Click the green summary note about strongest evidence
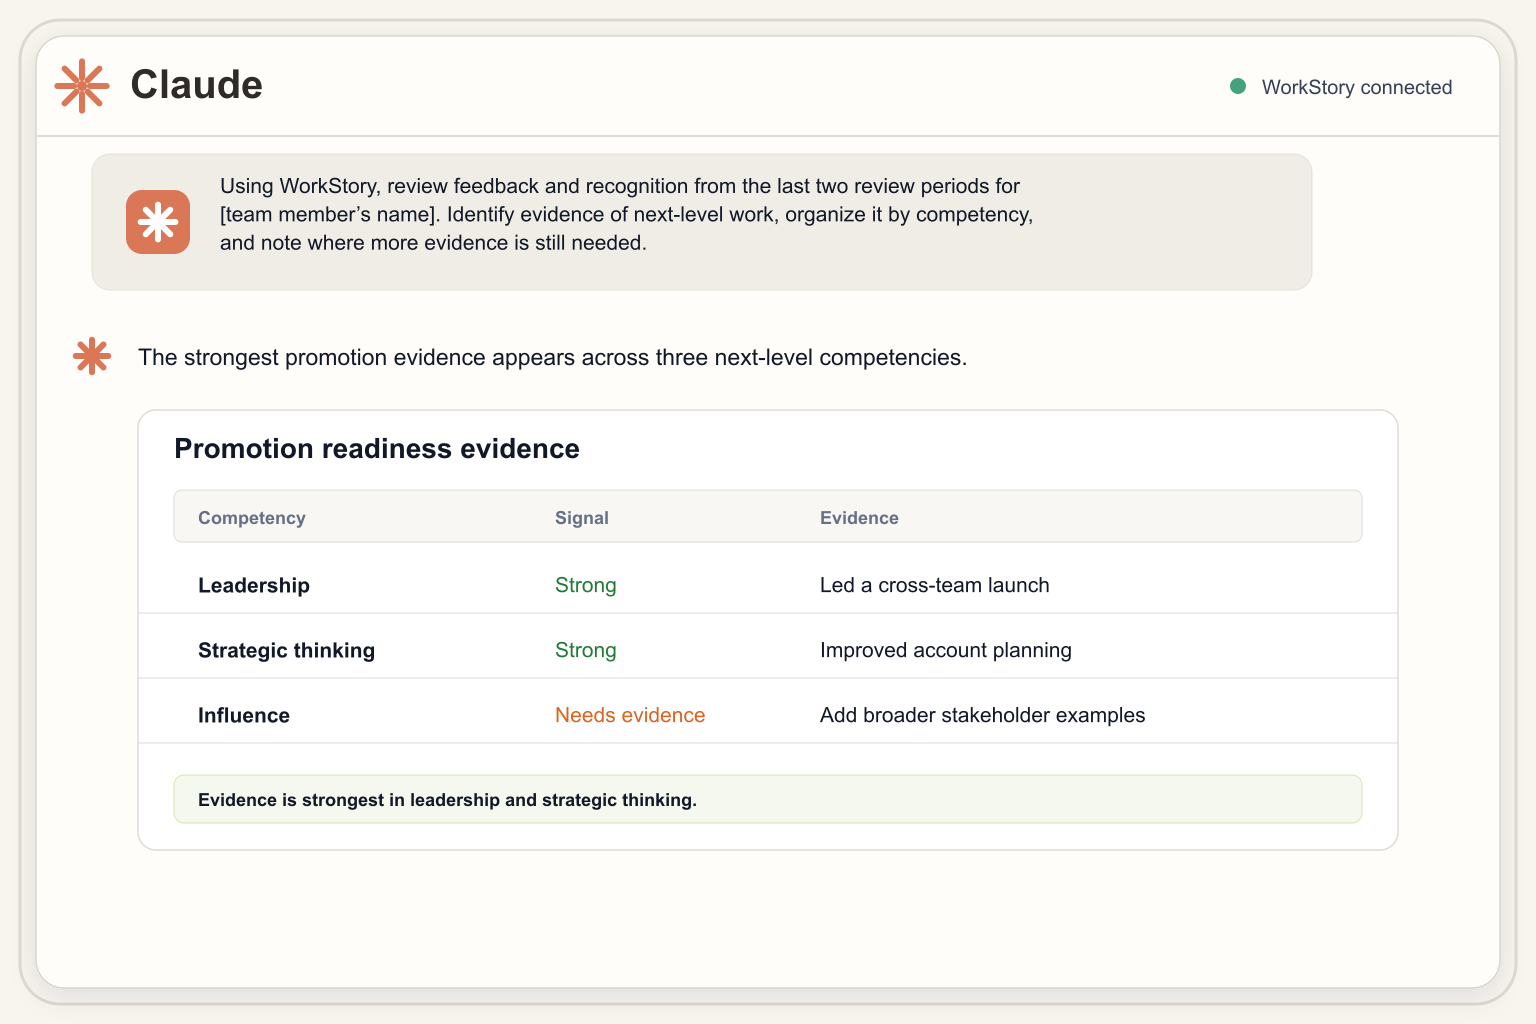 coord(768,799)
